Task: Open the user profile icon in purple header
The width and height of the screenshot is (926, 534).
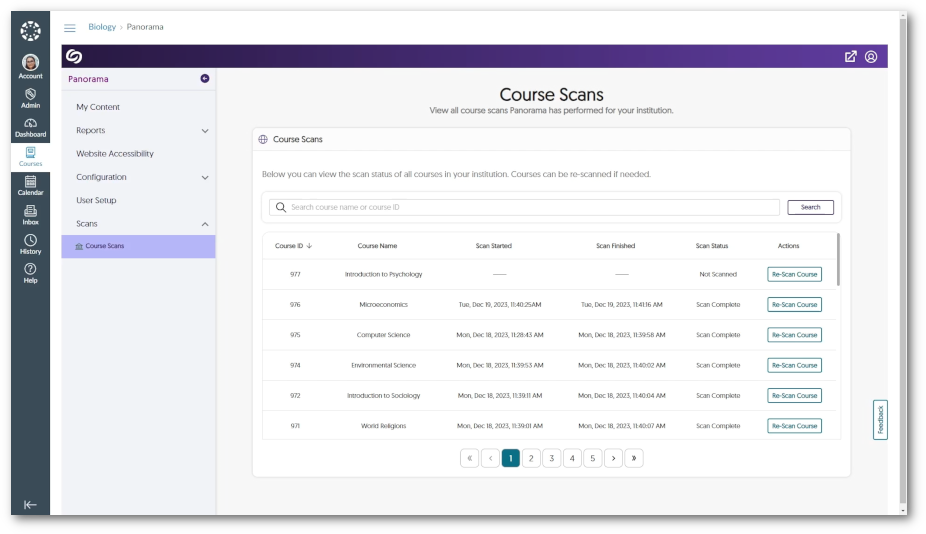Action: point(871,57)
